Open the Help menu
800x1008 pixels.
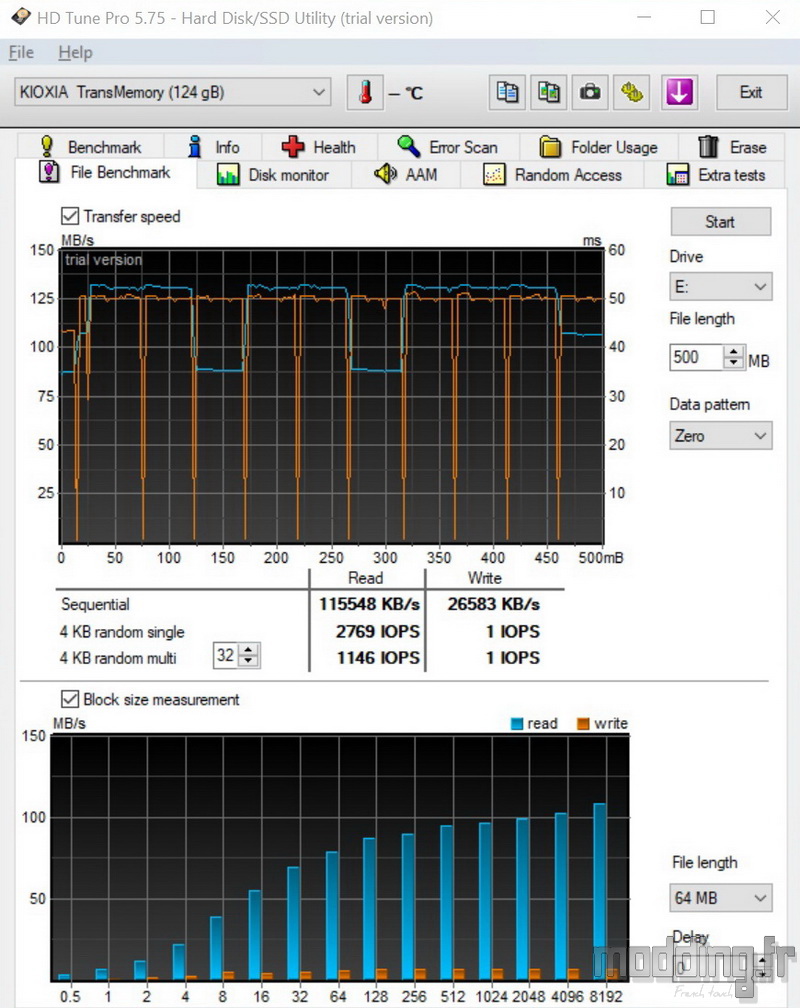pos(75,52)
